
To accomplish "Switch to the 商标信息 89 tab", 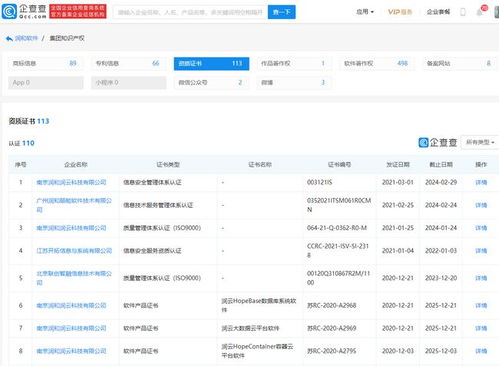I will [46, 63].
